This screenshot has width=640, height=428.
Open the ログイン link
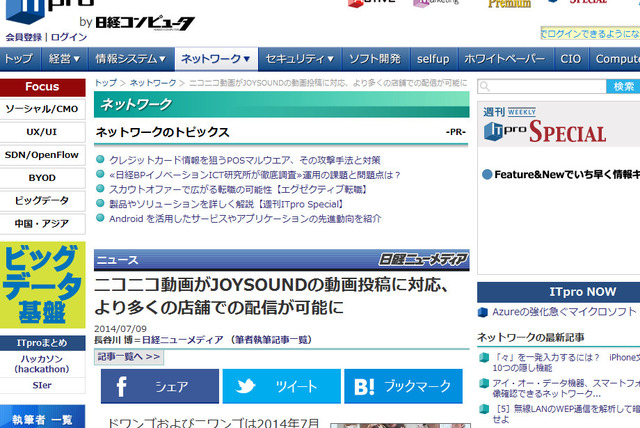coord(69,37)
